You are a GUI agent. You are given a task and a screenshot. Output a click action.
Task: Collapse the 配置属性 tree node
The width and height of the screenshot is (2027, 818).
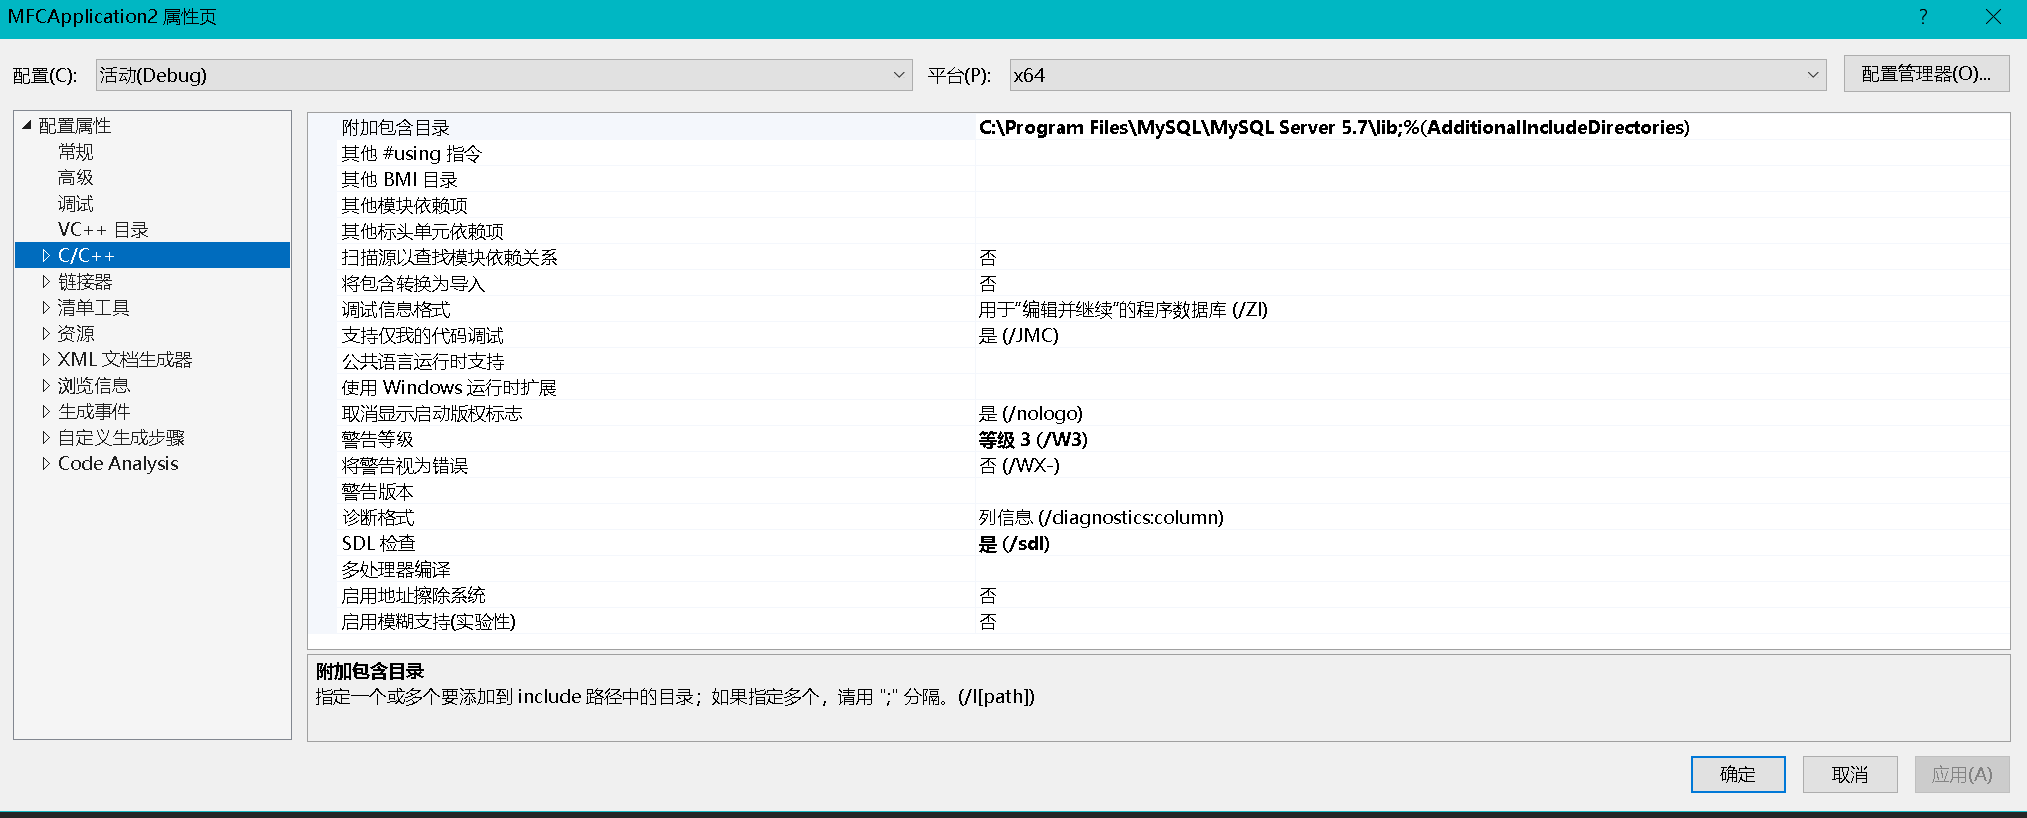pyautogui.click(x=27, y=125)
